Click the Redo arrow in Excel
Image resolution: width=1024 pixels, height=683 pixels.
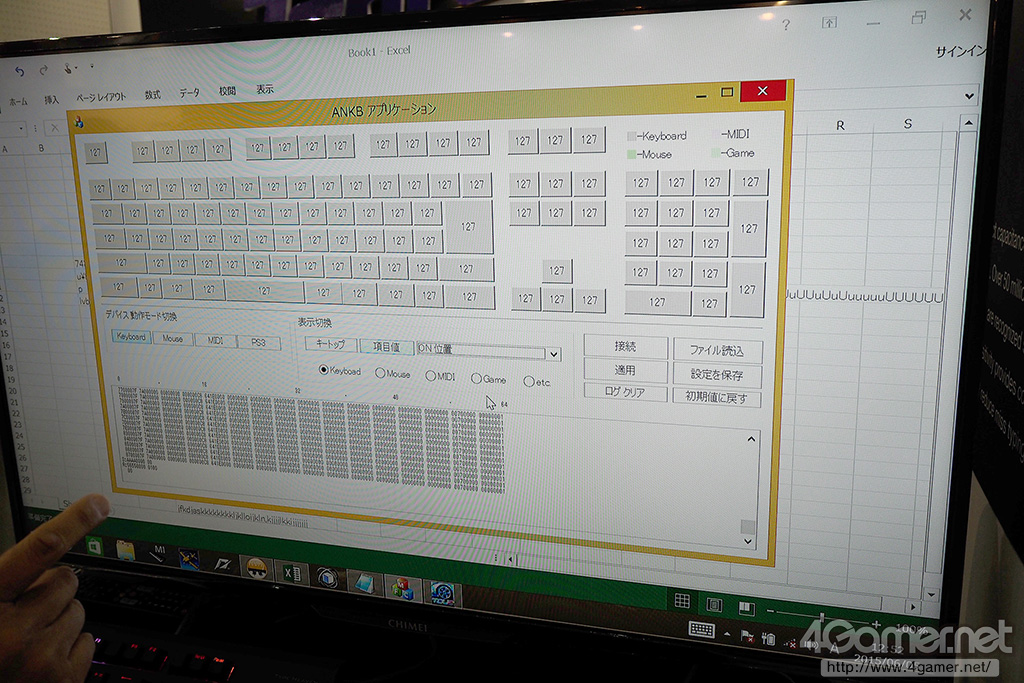(x=44, y=70)
